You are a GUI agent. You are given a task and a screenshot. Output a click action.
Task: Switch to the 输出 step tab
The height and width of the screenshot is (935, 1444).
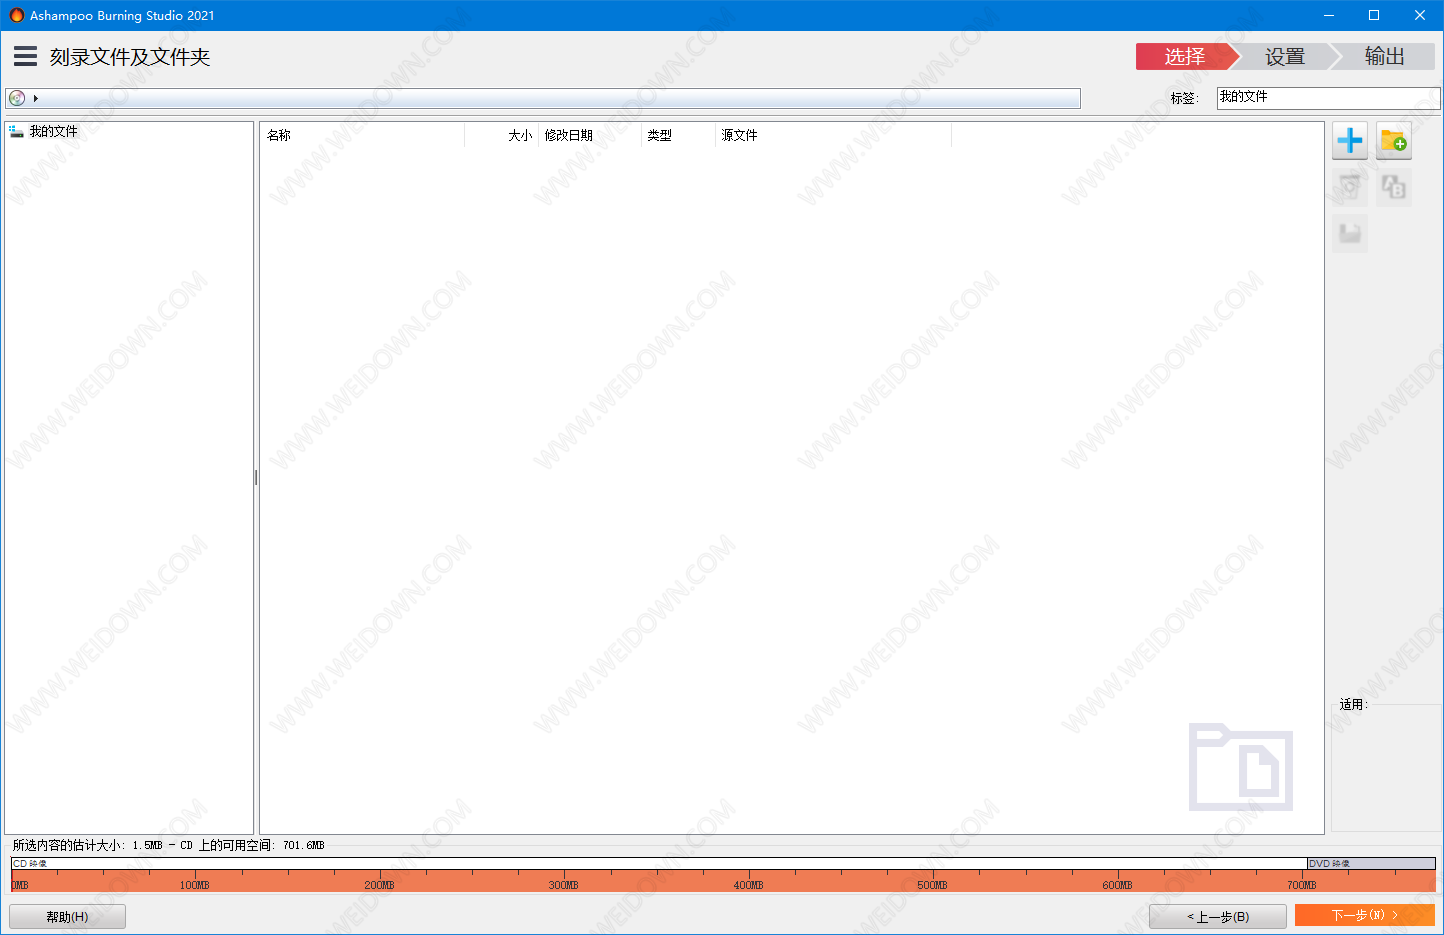(x=1385, y=57)
